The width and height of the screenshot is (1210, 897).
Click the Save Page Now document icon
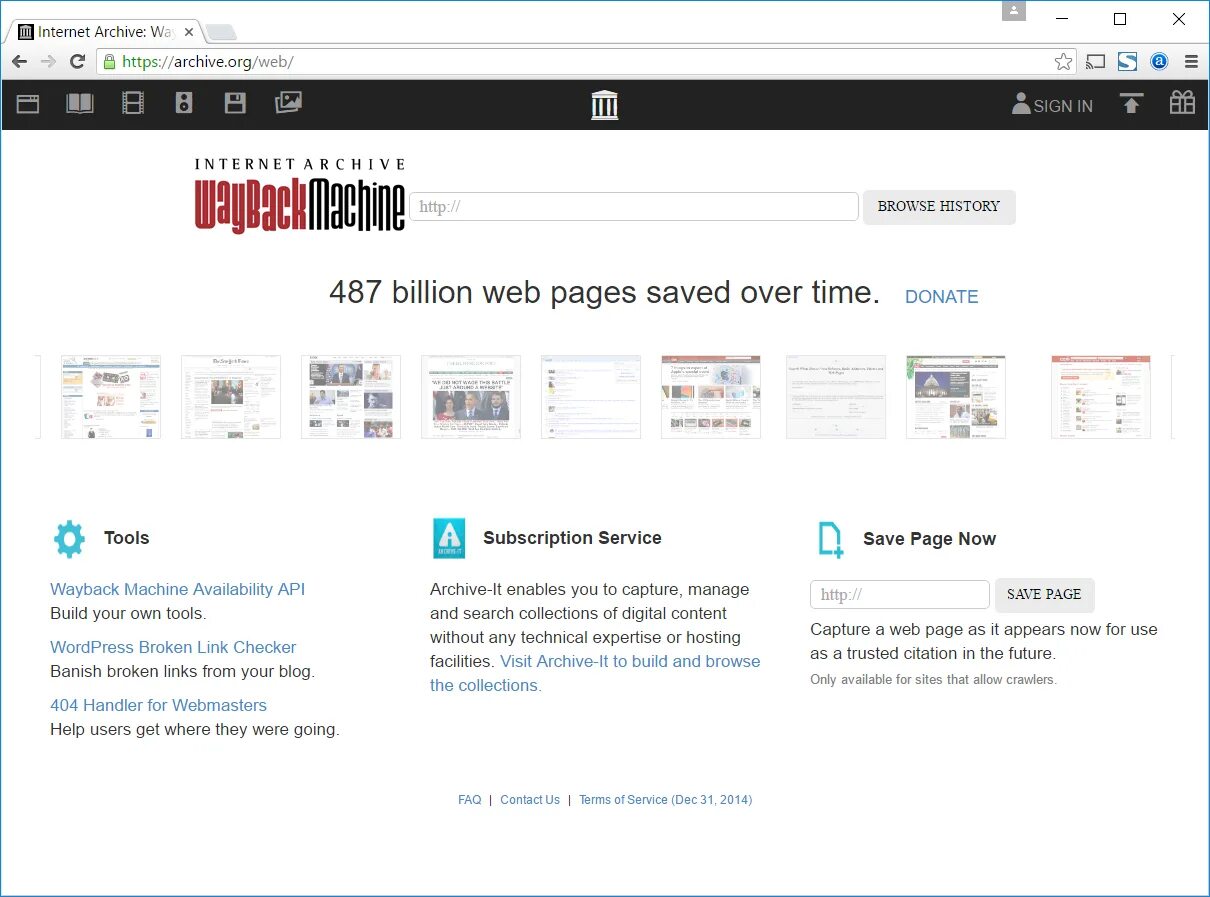pos(830,539)
